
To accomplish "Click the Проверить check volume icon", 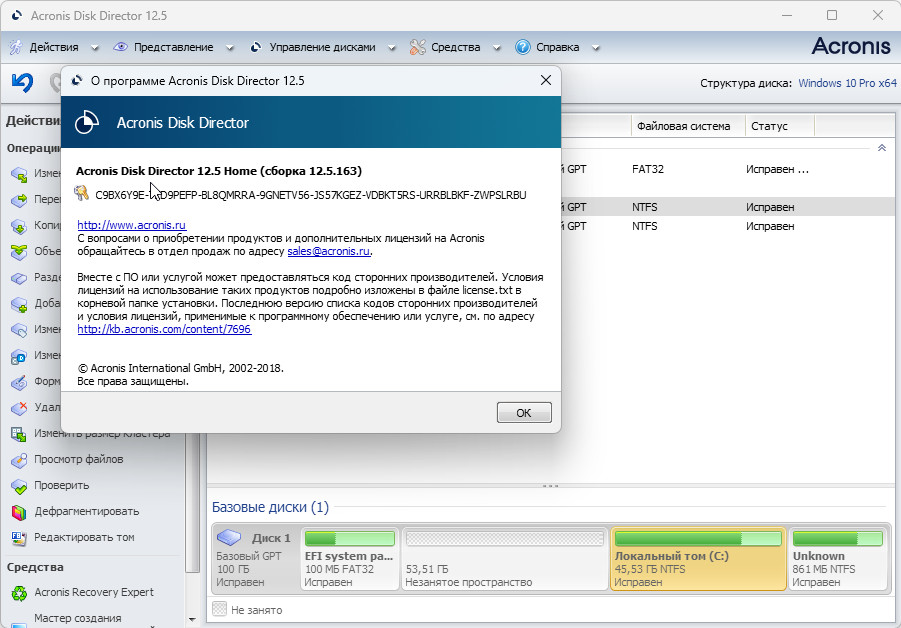I will 18,485.
